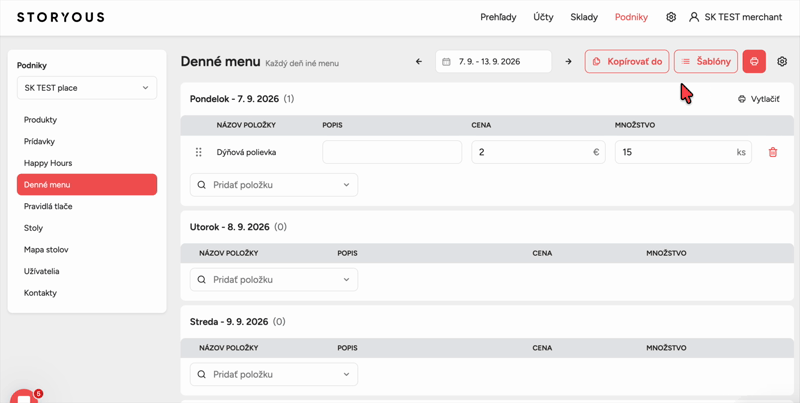Click the Kopírovať do button
This screenshot has height=403, width=800.
click(627, 62)
